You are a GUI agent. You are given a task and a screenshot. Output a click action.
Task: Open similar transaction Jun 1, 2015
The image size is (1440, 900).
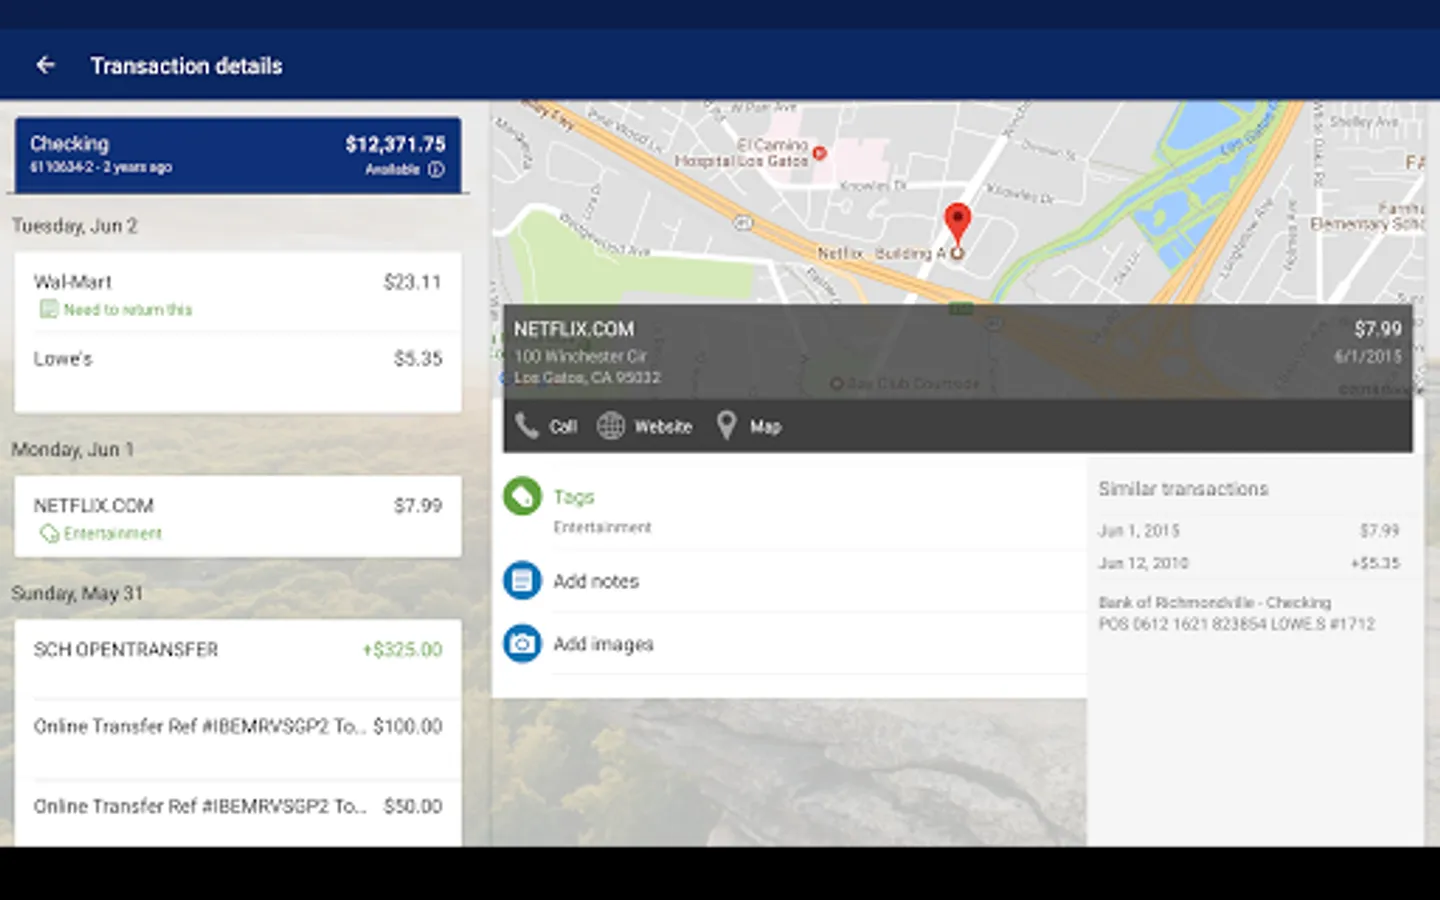(1249, 530)
